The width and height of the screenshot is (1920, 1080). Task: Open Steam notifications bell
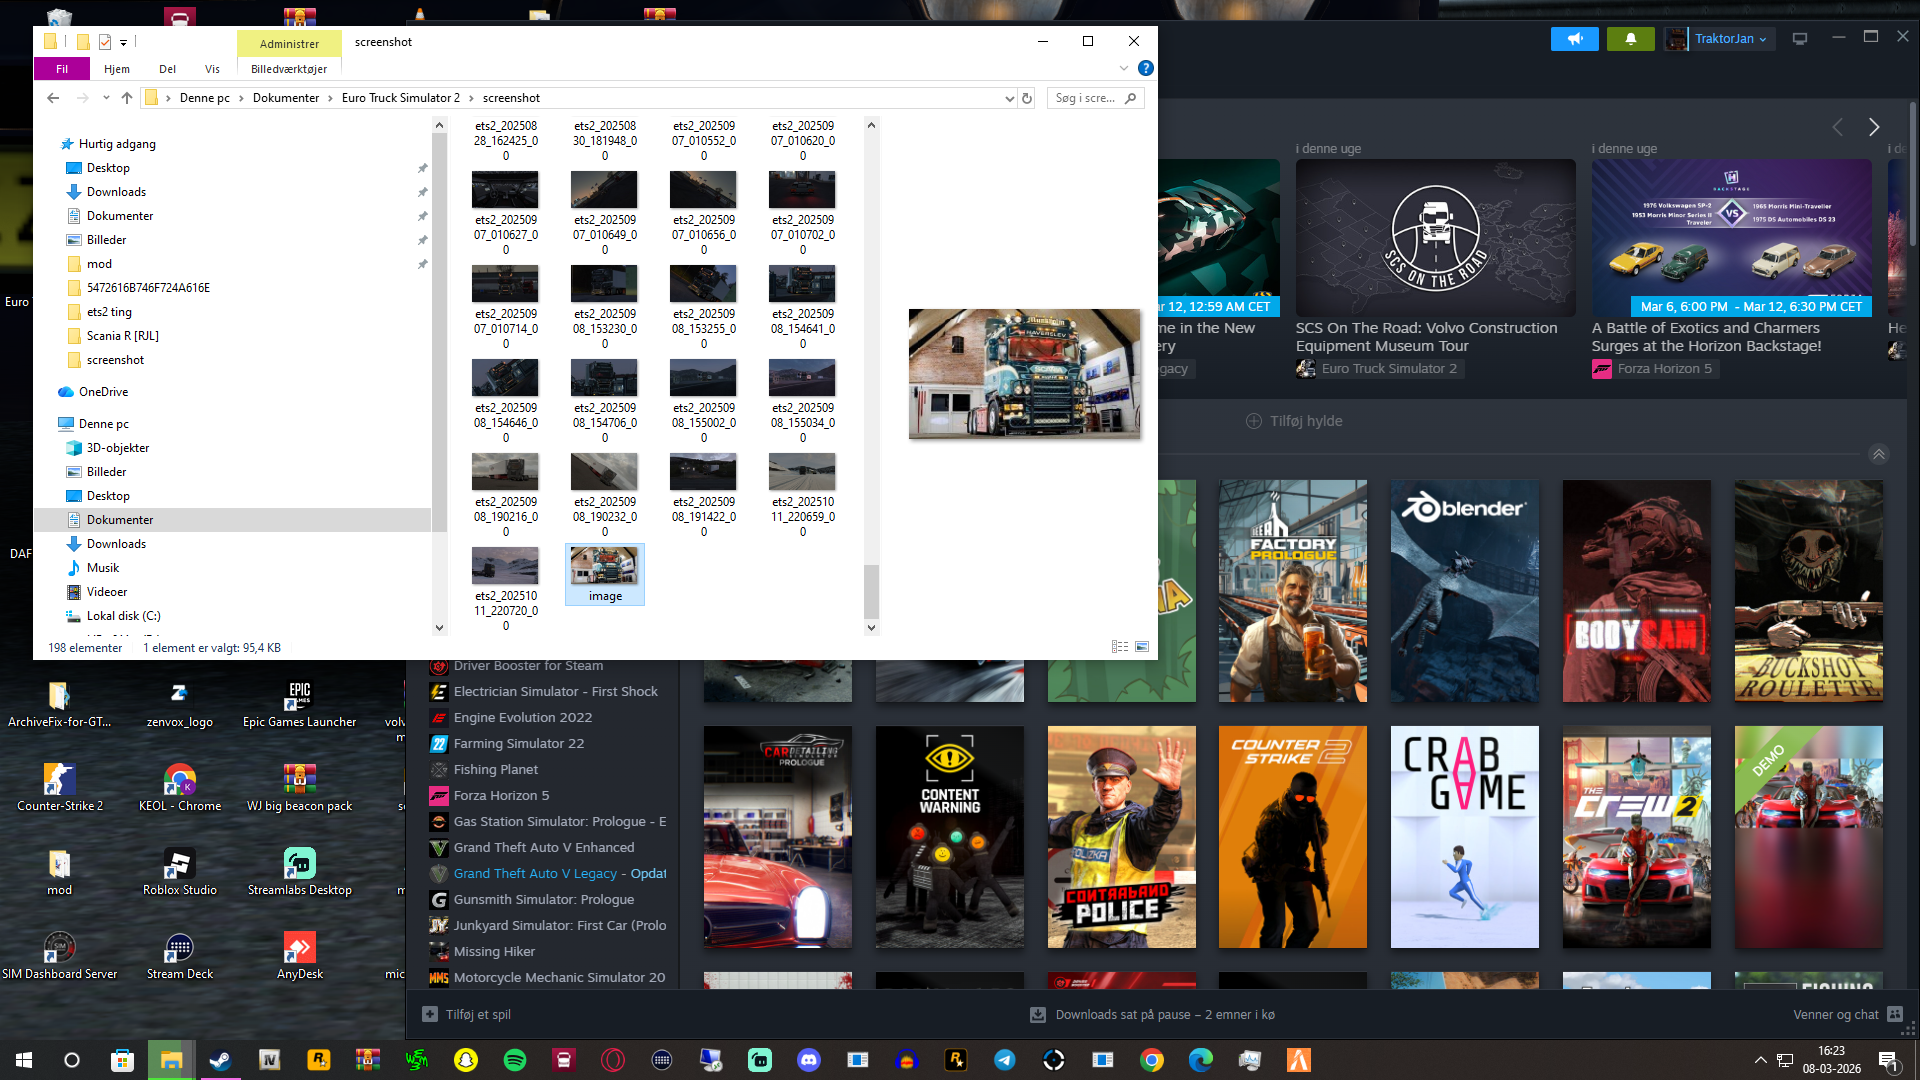click(1630, 39)
